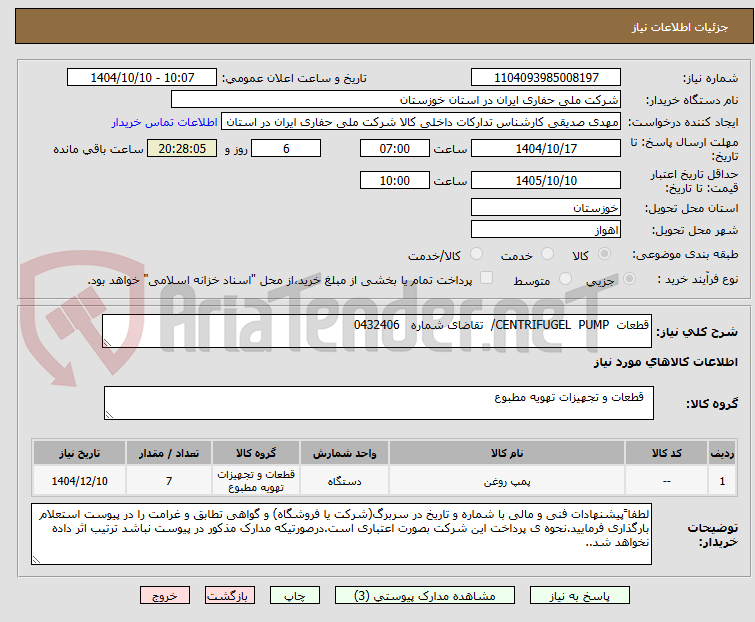This screenshot has width=755, height=622.
Task: Click the price validity date 1405/10/10
Action: click(x=546, y=181)
